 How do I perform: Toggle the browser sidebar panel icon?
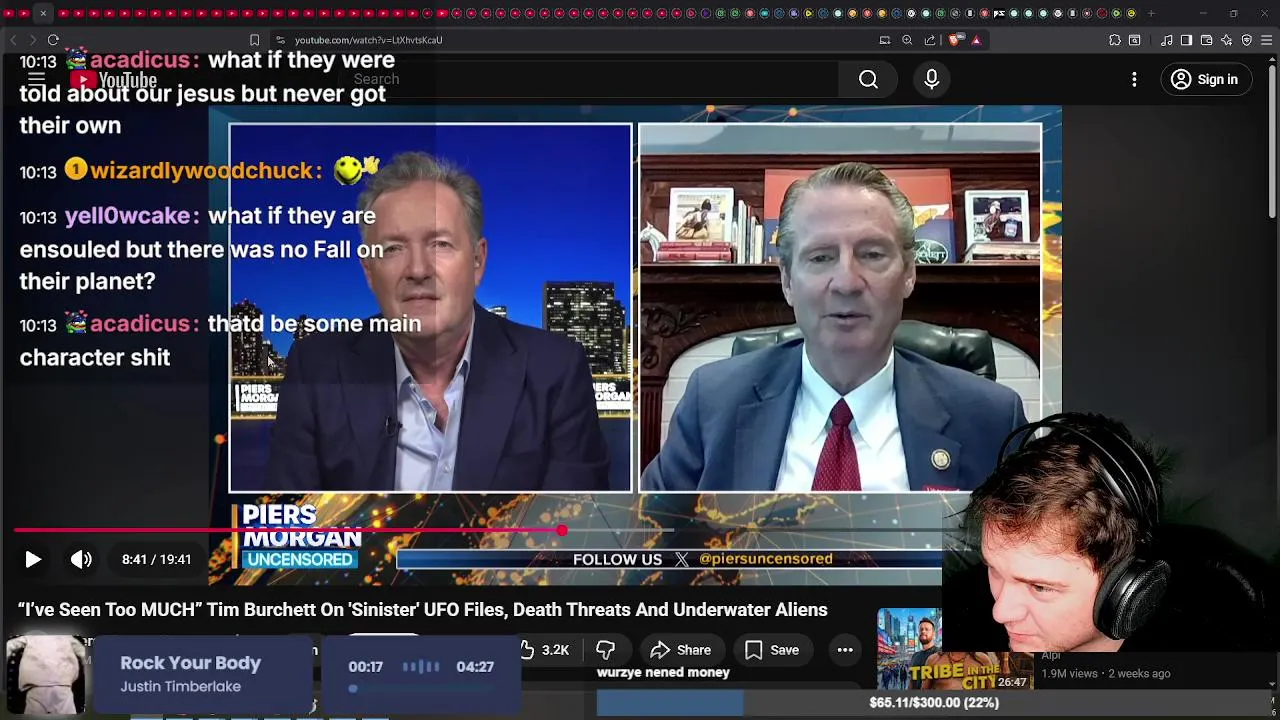(1186, 40)
